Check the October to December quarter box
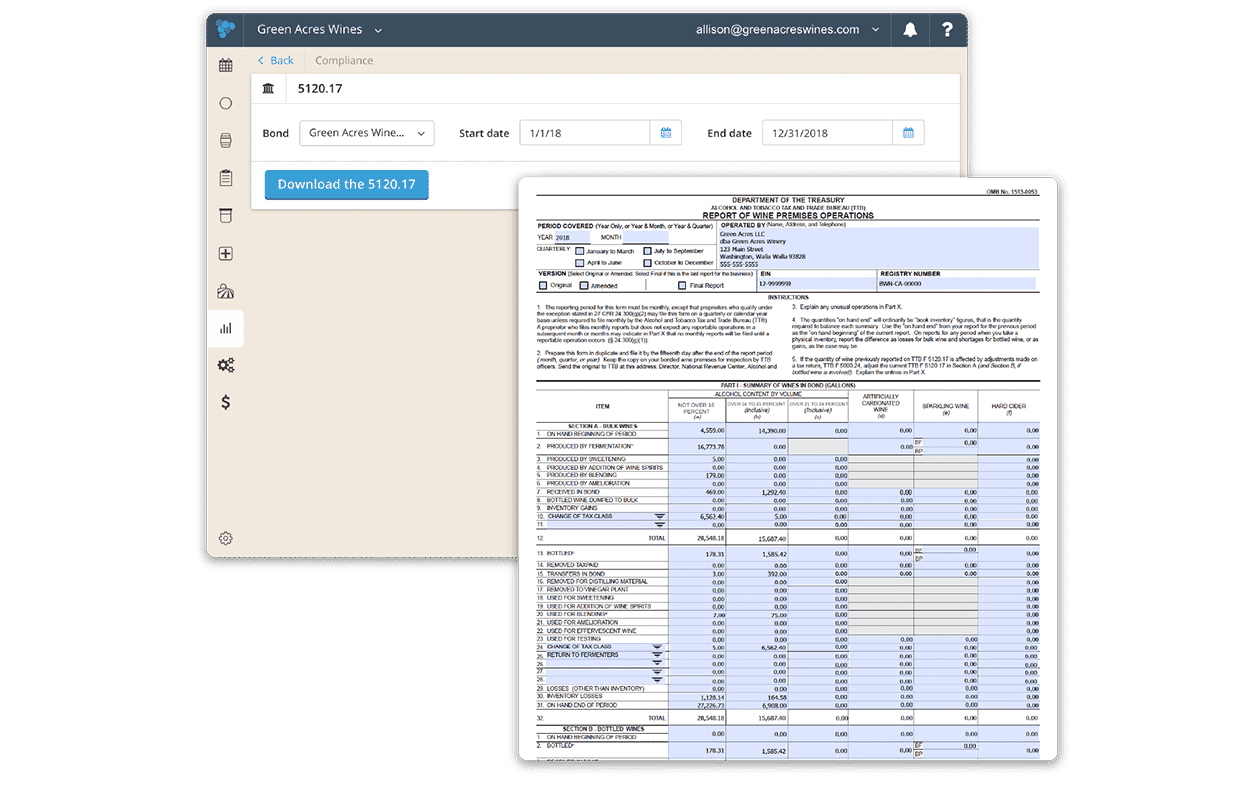The height and width of the screenshot is (790, 1254). (x=648, y=263)
